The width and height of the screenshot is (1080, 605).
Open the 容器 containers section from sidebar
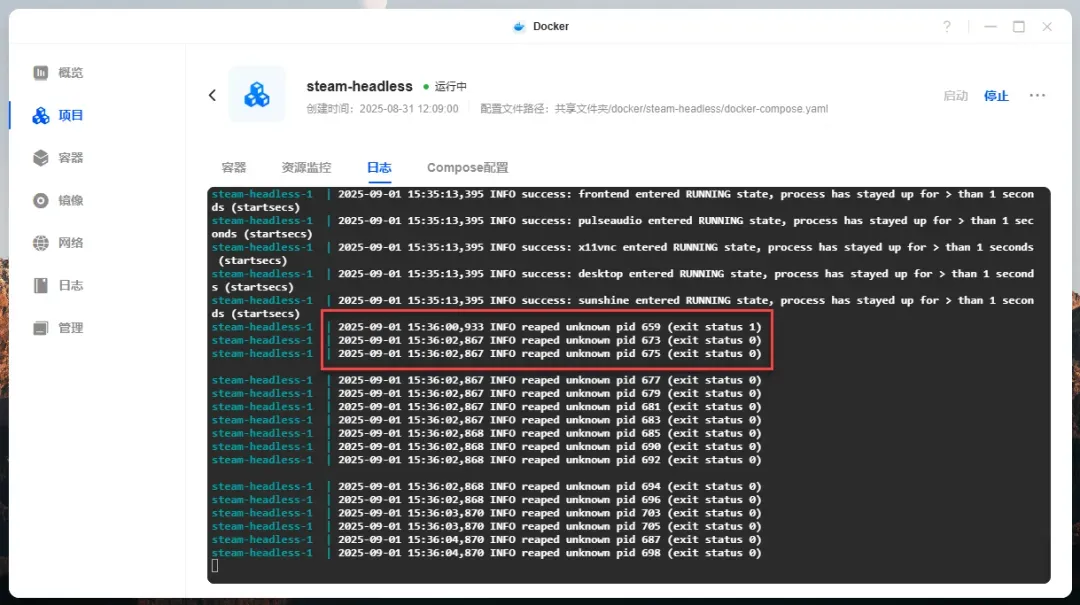tap(57, 157)
